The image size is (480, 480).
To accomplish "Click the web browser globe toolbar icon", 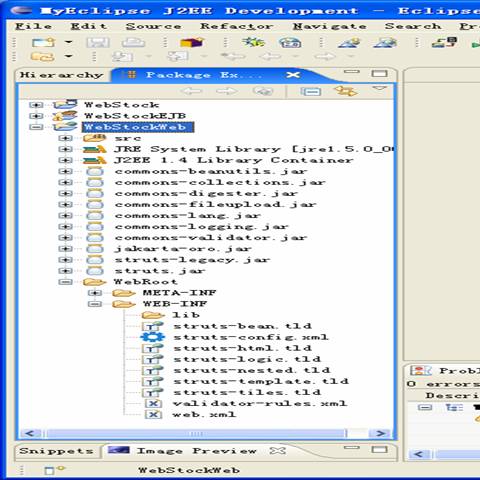I will [x=290, y=42].
